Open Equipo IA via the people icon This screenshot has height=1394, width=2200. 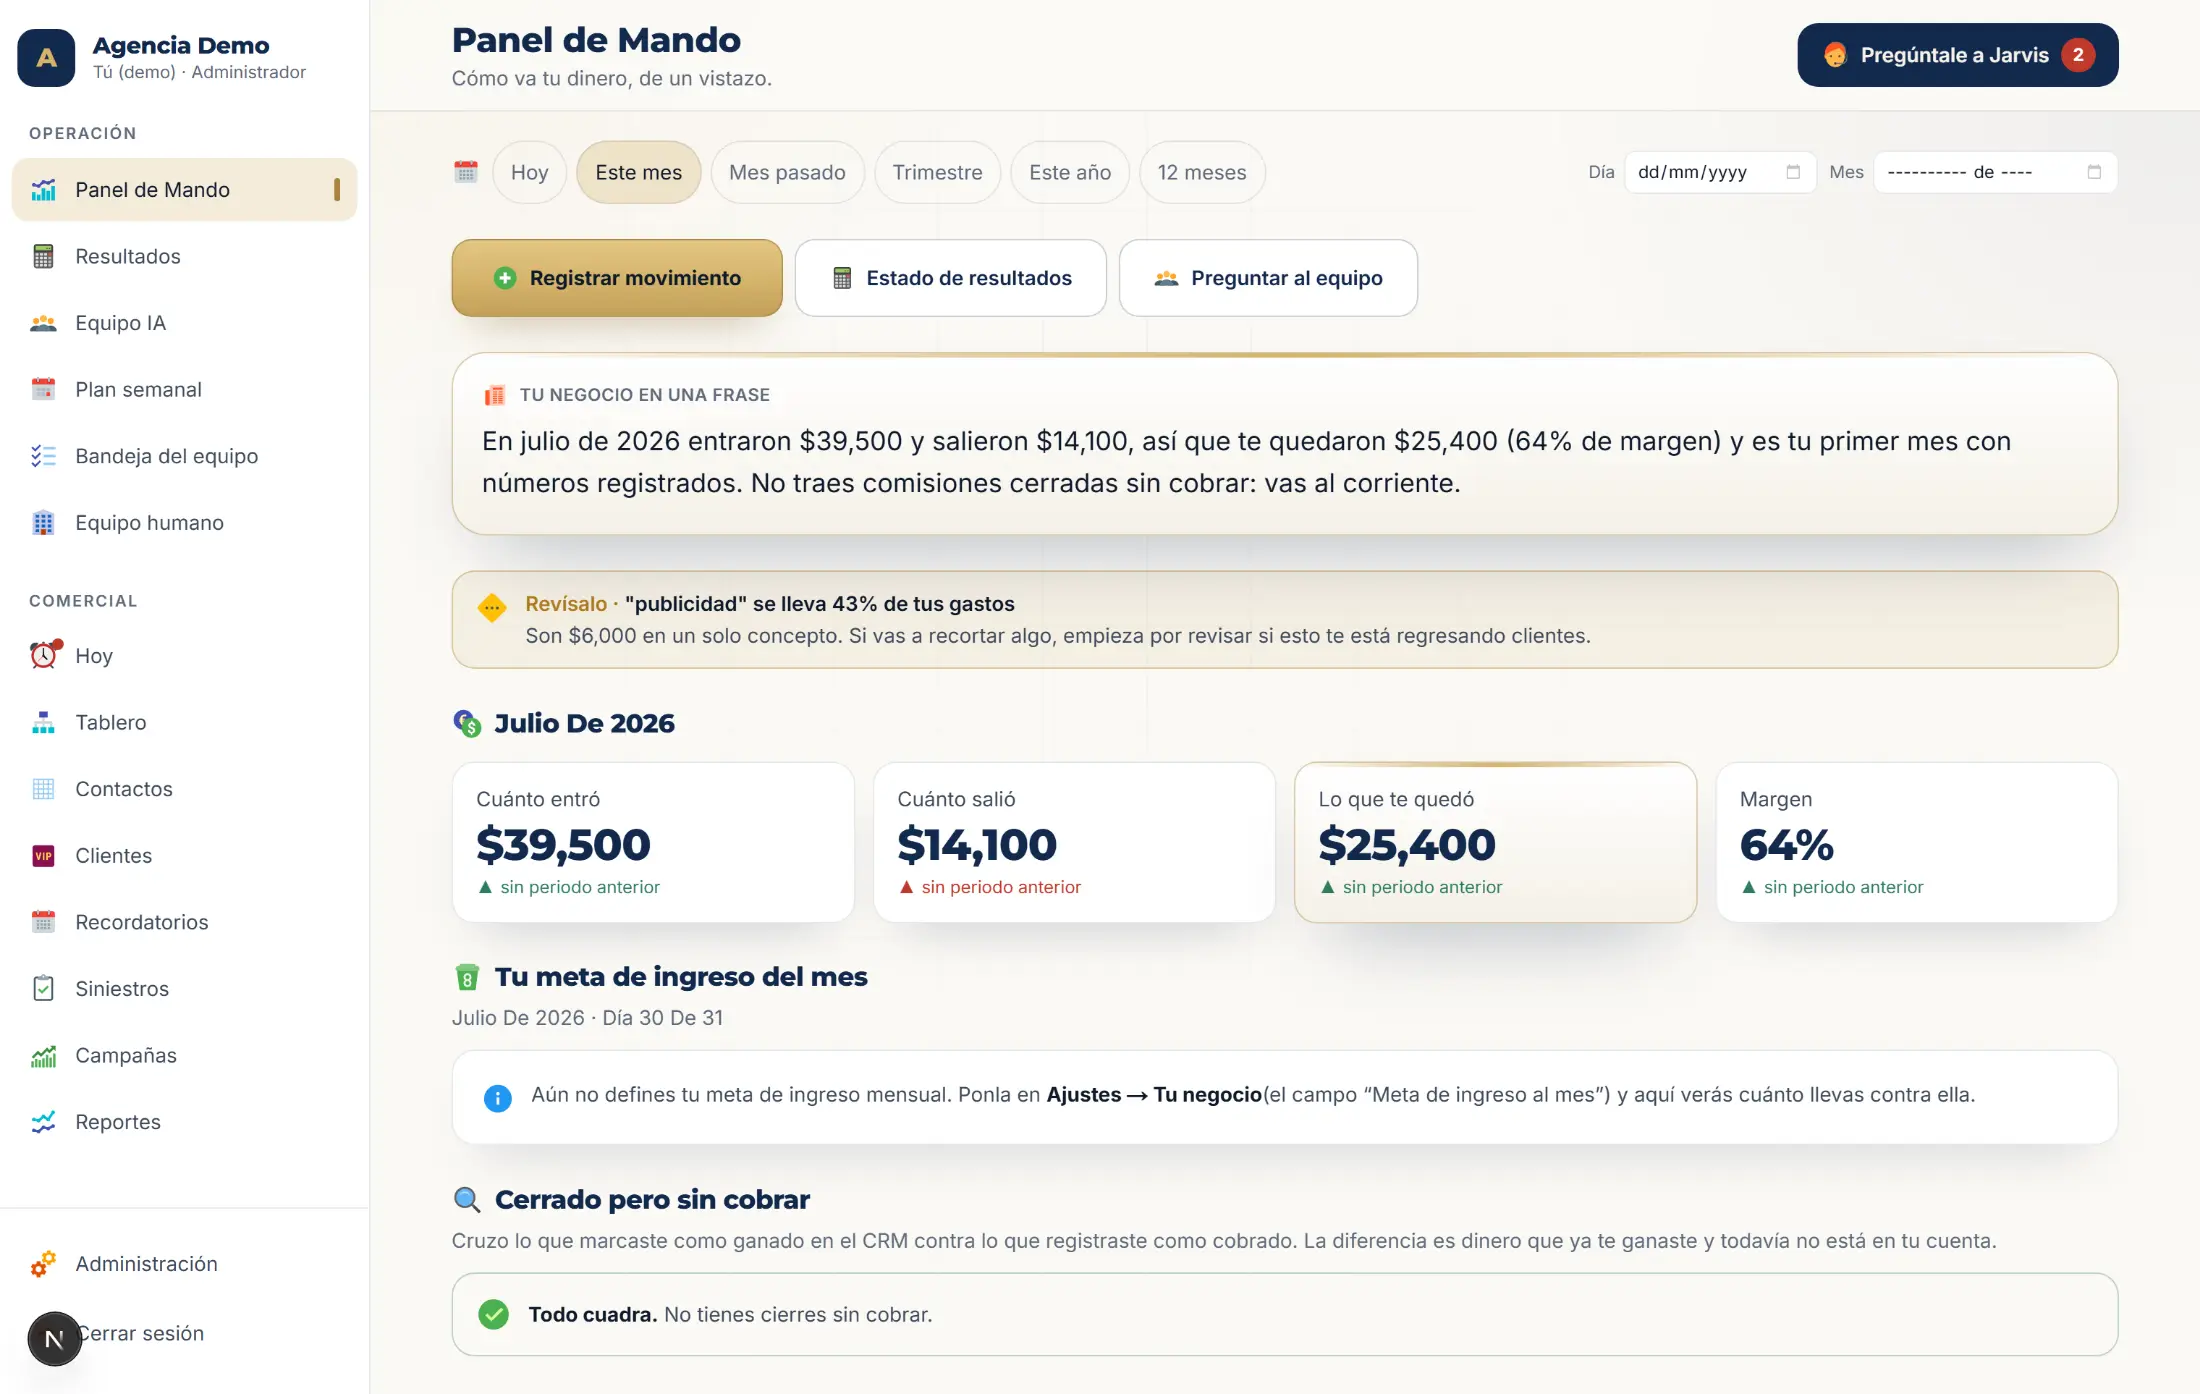43,323
